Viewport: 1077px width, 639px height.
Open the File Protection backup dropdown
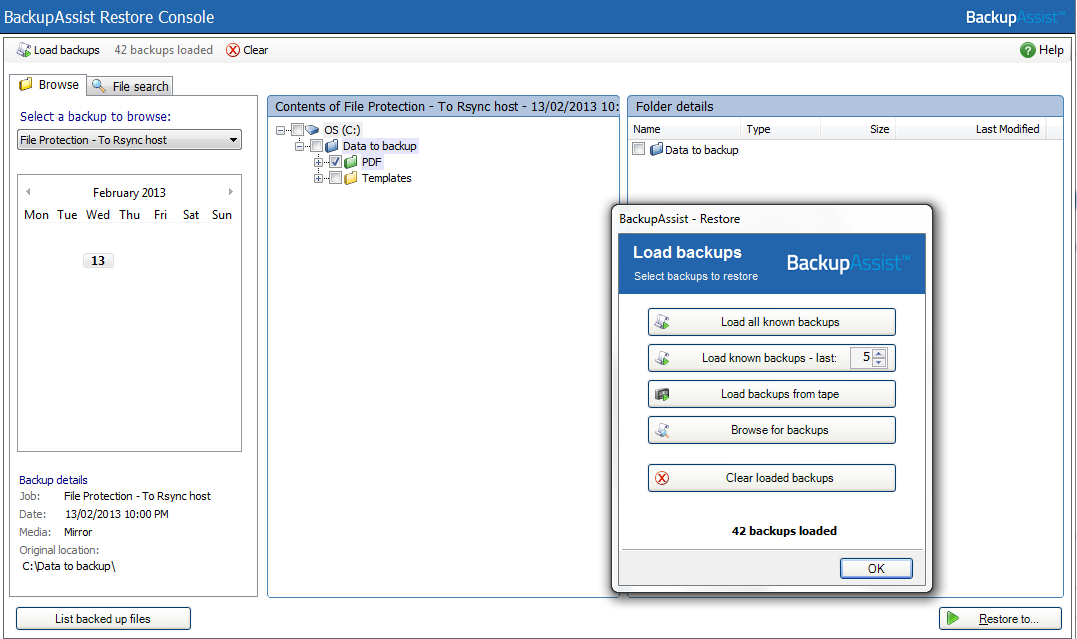234,140
